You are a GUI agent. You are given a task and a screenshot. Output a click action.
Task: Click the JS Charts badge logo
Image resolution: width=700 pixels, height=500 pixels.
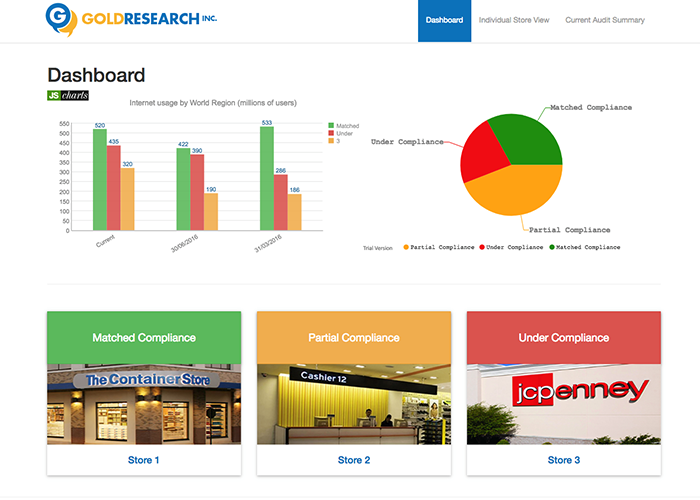pos(68,96)
